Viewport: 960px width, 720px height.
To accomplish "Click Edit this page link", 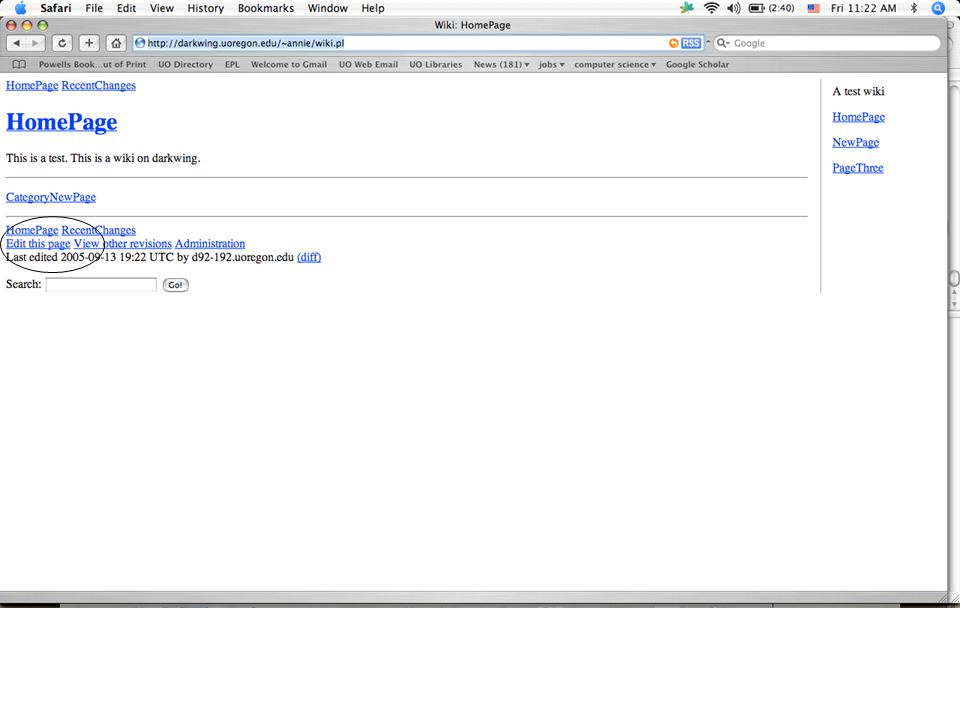I will point(38,244).
